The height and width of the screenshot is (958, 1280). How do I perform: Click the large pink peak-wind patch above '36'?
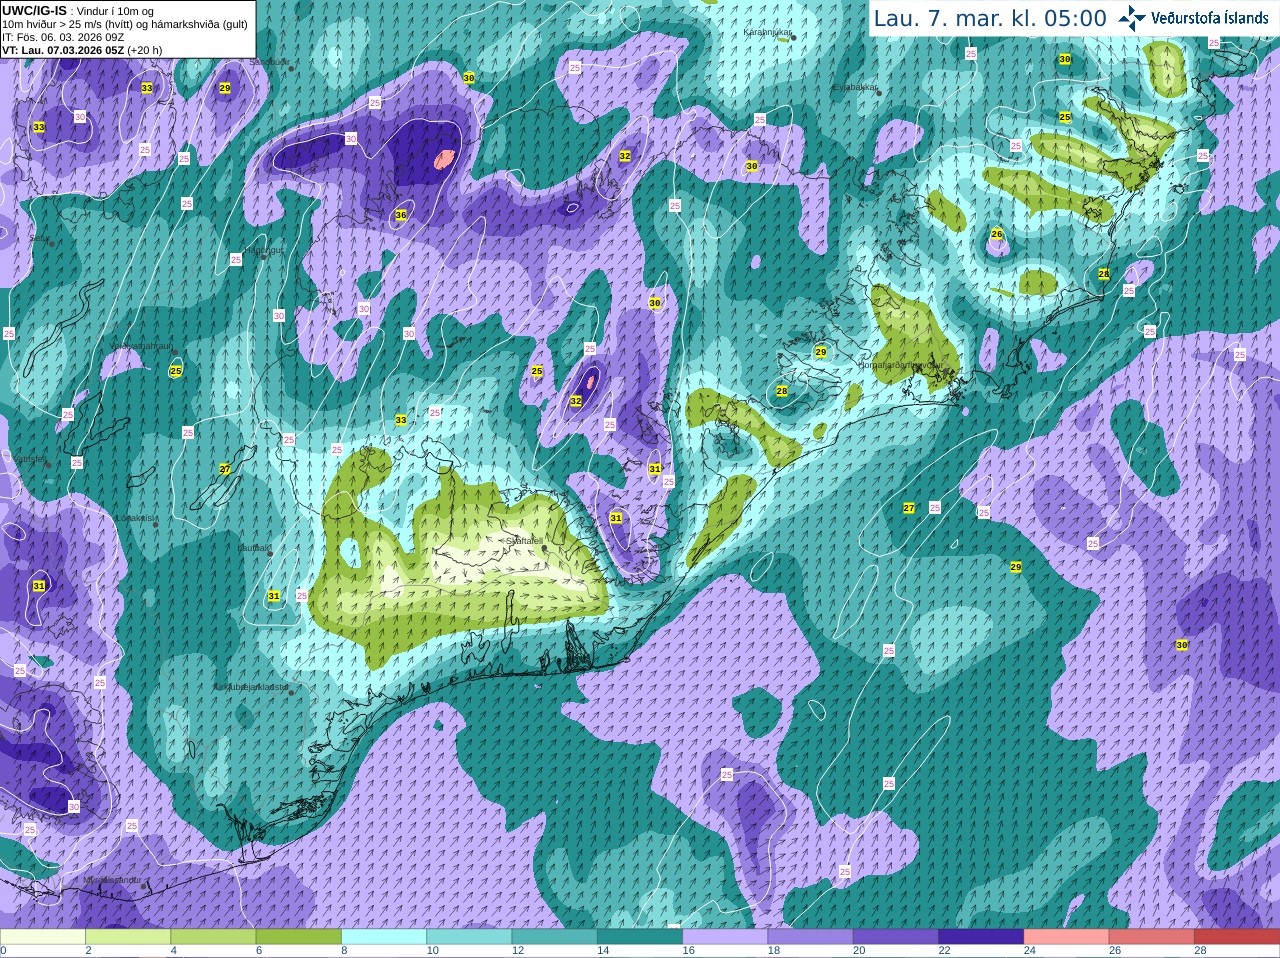click(x=445, y=159)
